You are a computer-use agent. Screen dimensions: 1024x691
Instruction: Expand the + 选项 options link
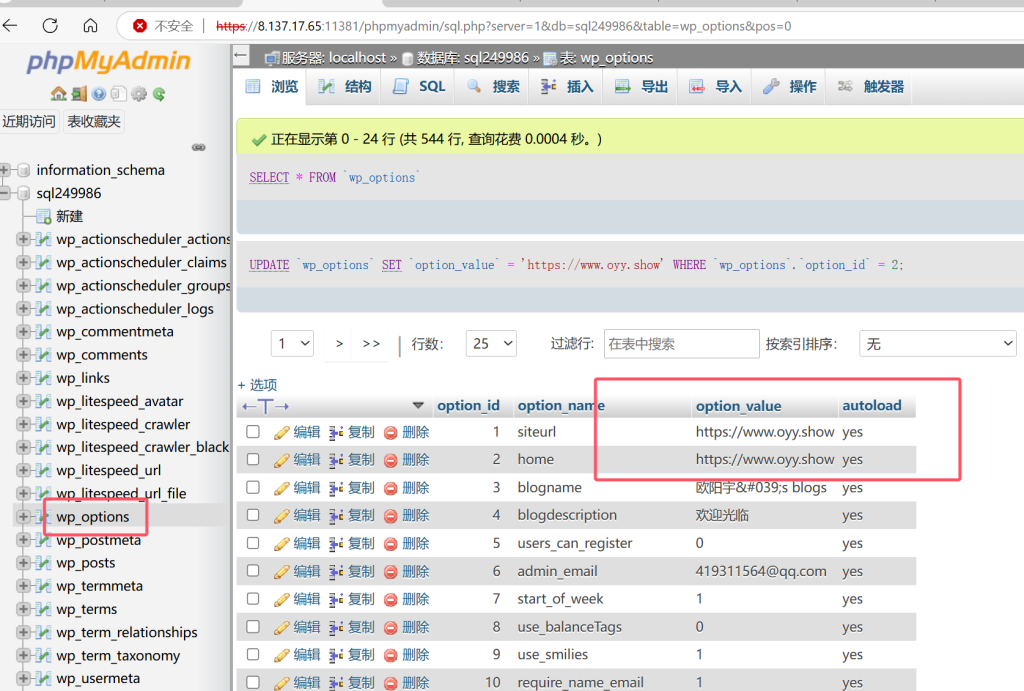point(257,385)
